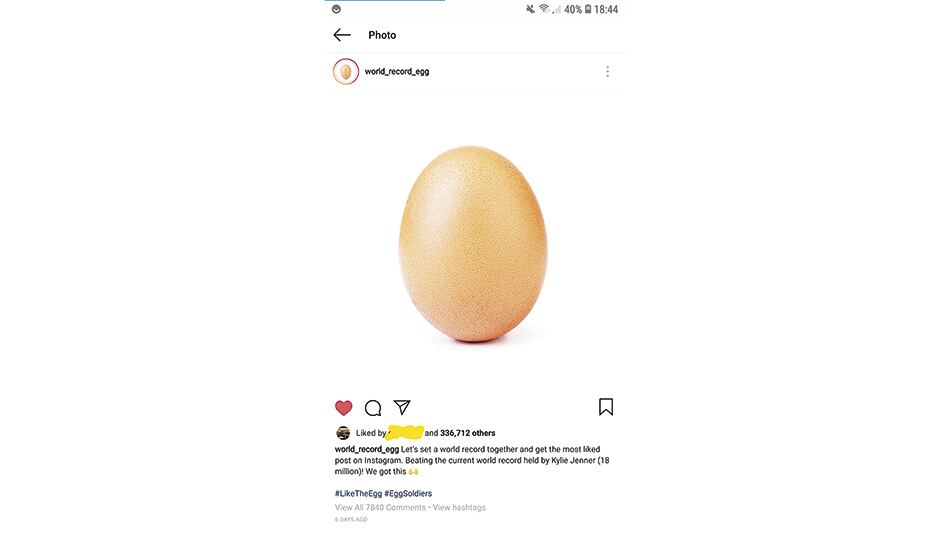The image size is (950, 534).
Task: Tap the small liker avatar beside Liked by
Action: [x=343, y=433]
